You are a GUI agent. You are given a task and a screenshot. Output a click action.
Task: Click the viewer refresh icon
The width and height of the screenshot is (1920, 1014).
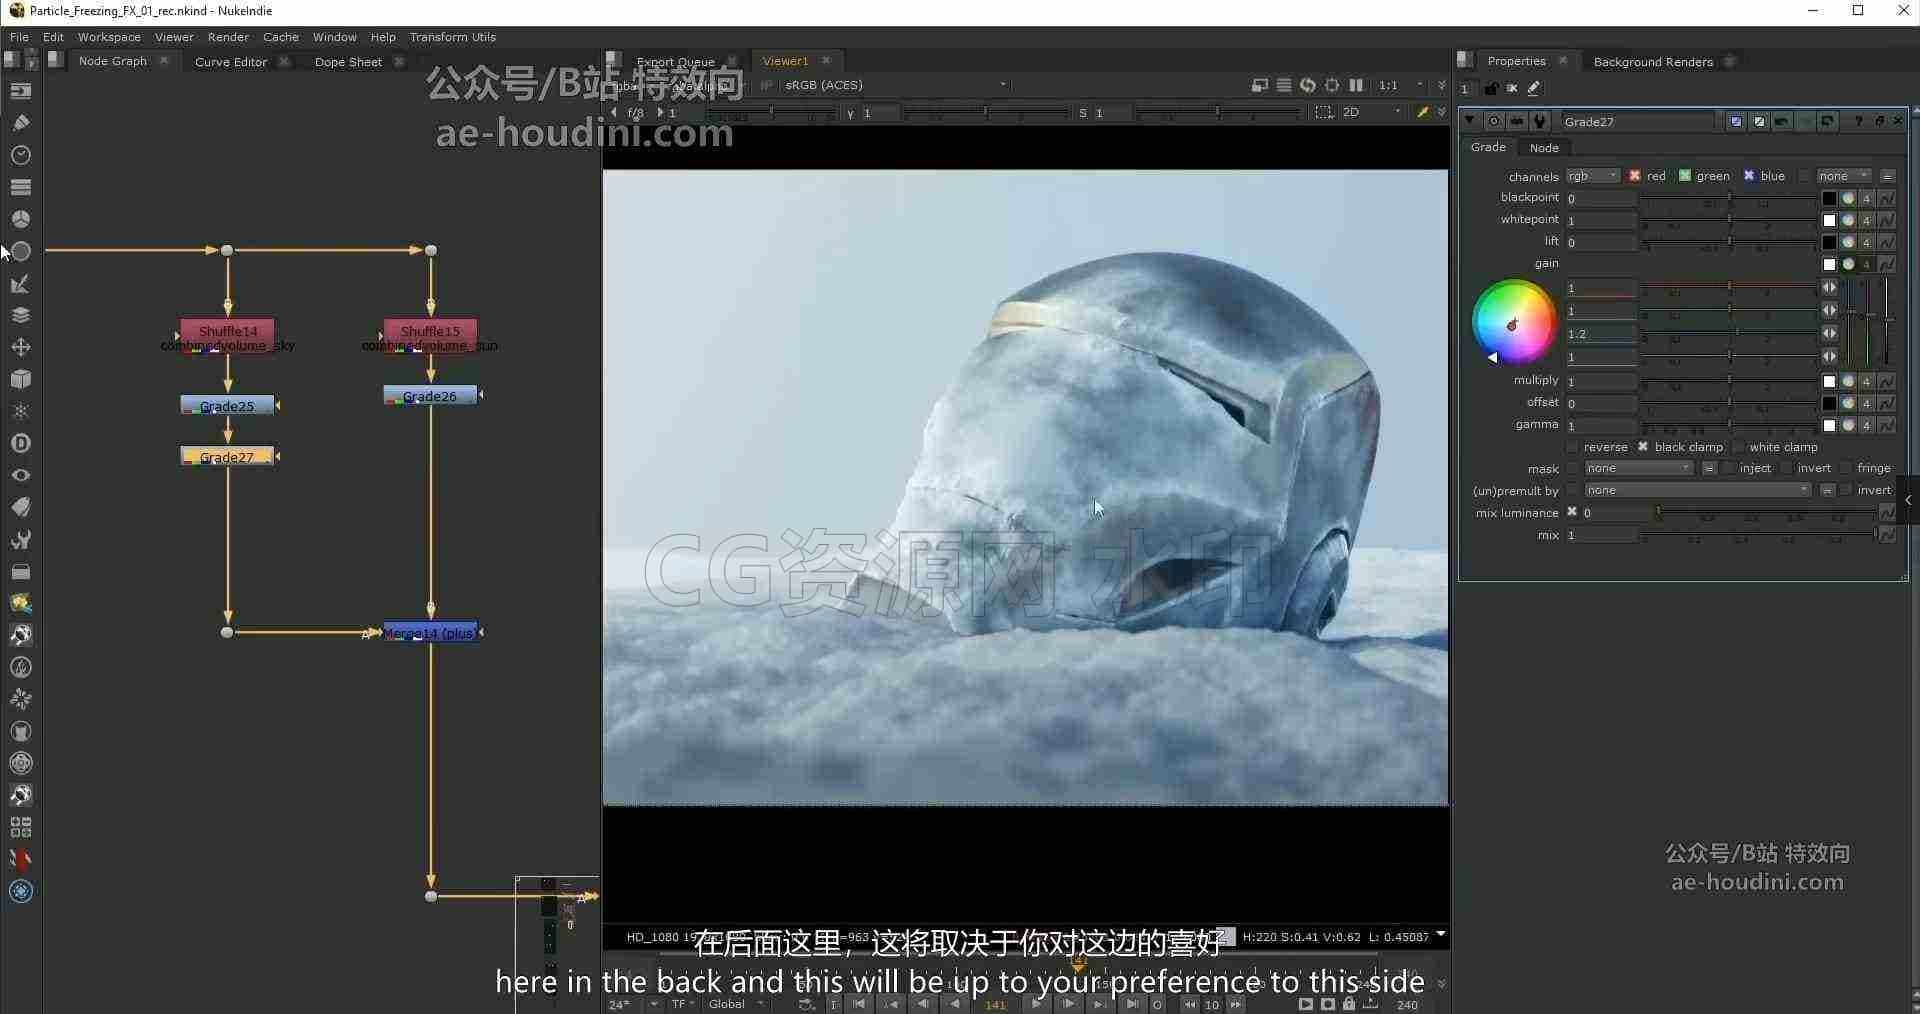coord(1308,85)
